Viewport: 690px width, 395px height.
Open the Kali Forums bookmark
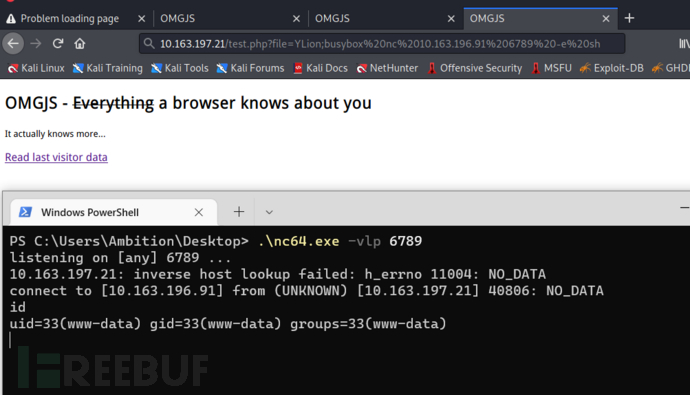tap(250, 68)
